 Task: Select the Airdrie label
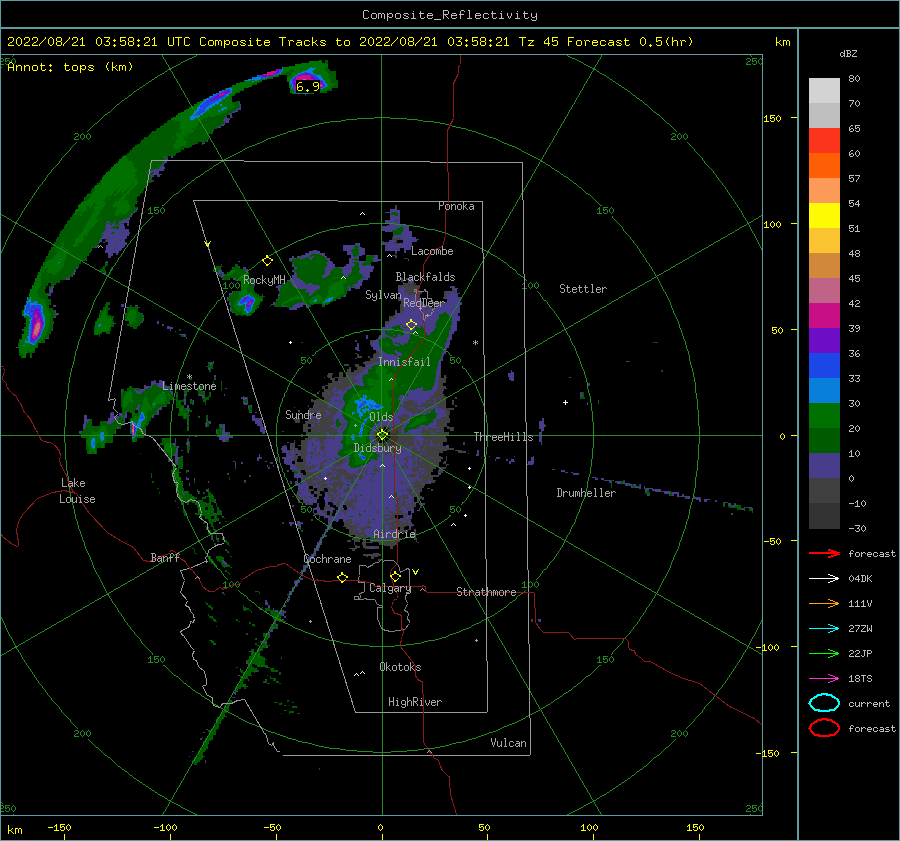click(x=394, y=534)
